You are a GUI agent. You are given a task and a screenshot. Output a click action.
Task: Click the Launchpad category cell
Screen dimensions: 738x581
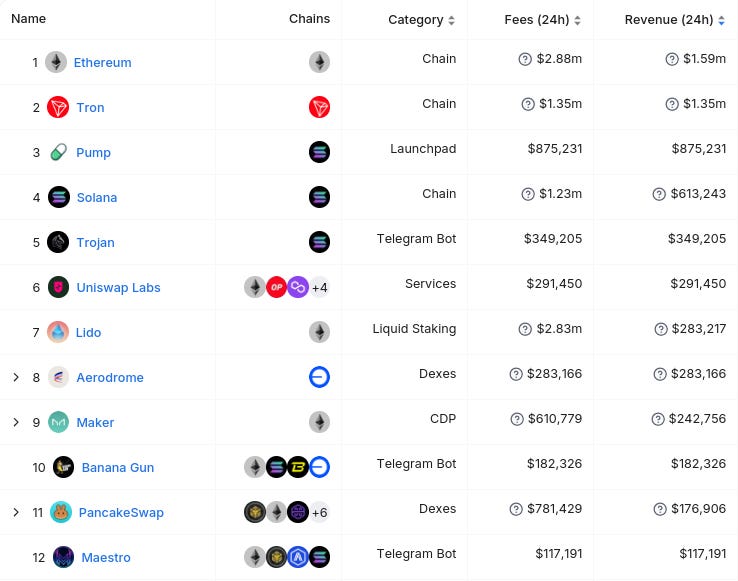[x=423, y=149]
